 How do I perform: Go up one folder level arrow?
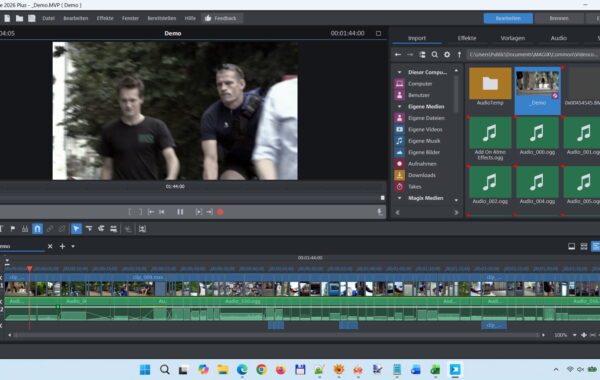point(459,55)
